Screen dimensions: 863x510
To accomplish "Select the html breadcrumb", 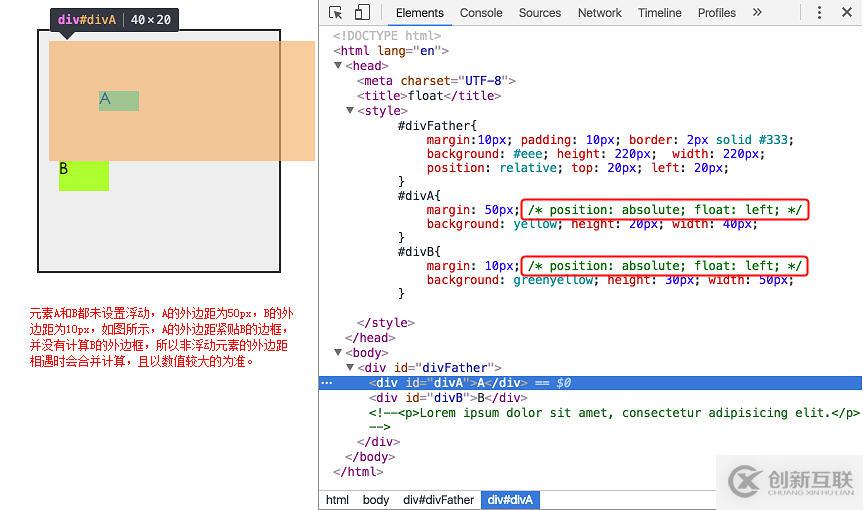I will pyautogui.click(x=337, y=500).
